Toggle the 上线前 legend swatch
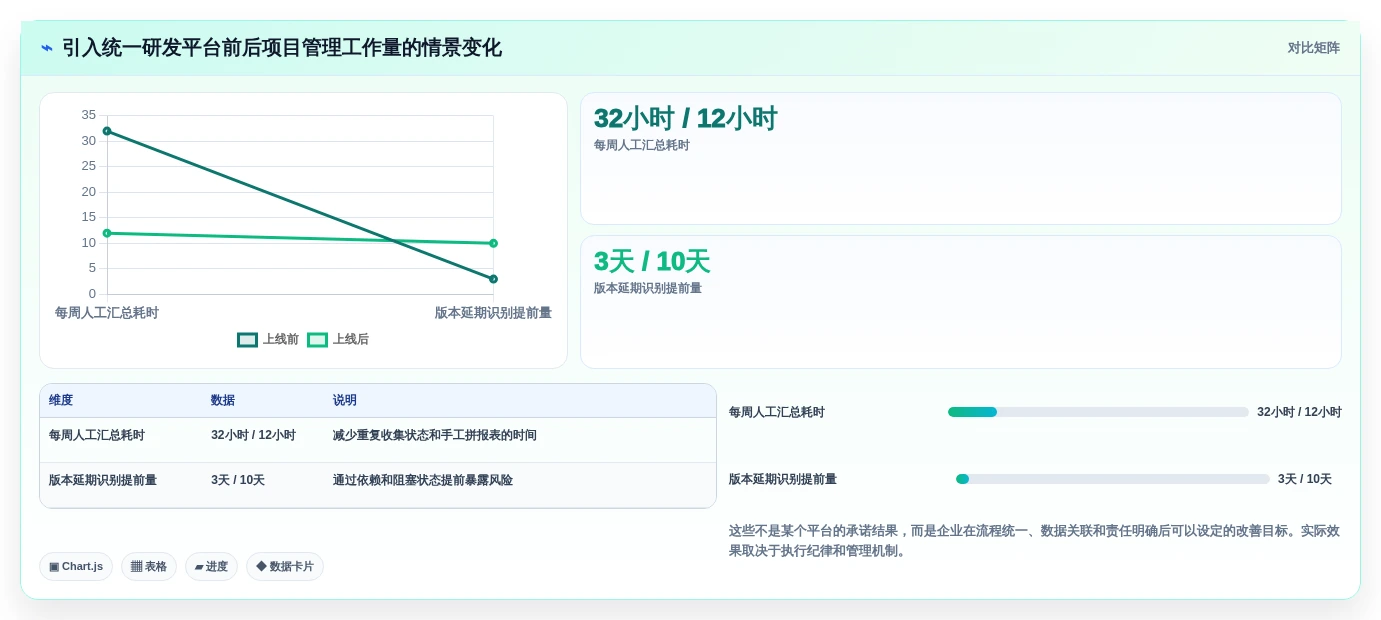This screenshot has height=620, width=1381. [247, 340]
